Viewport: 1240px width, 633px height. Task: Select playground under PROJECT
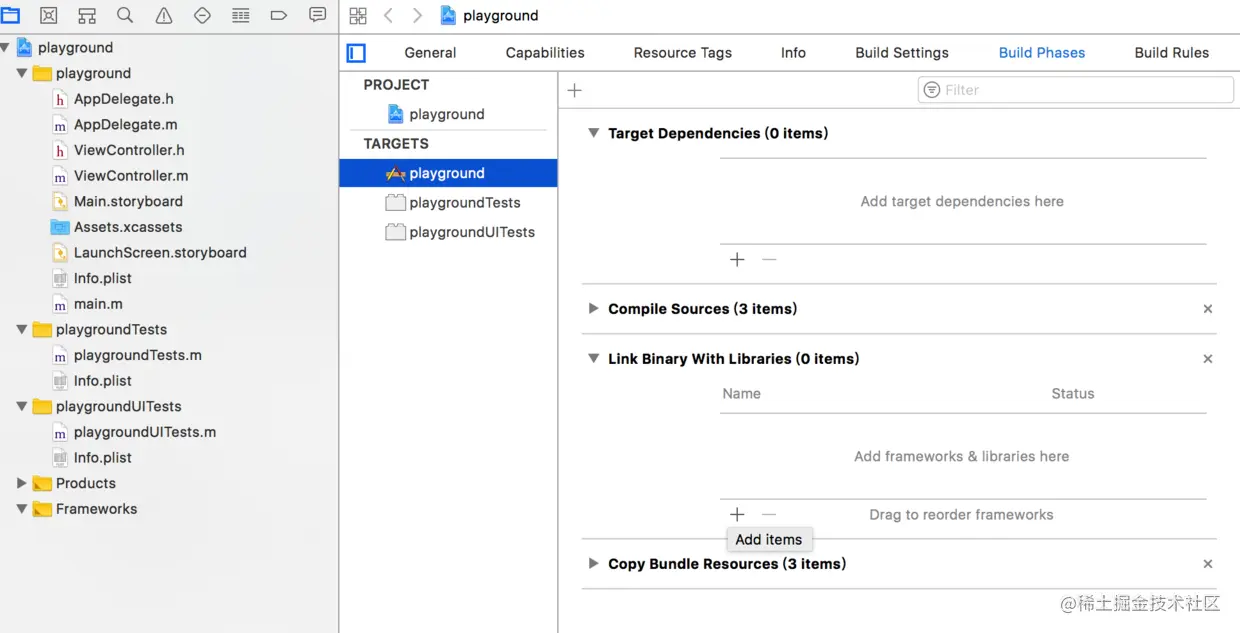tap(447, 114)
